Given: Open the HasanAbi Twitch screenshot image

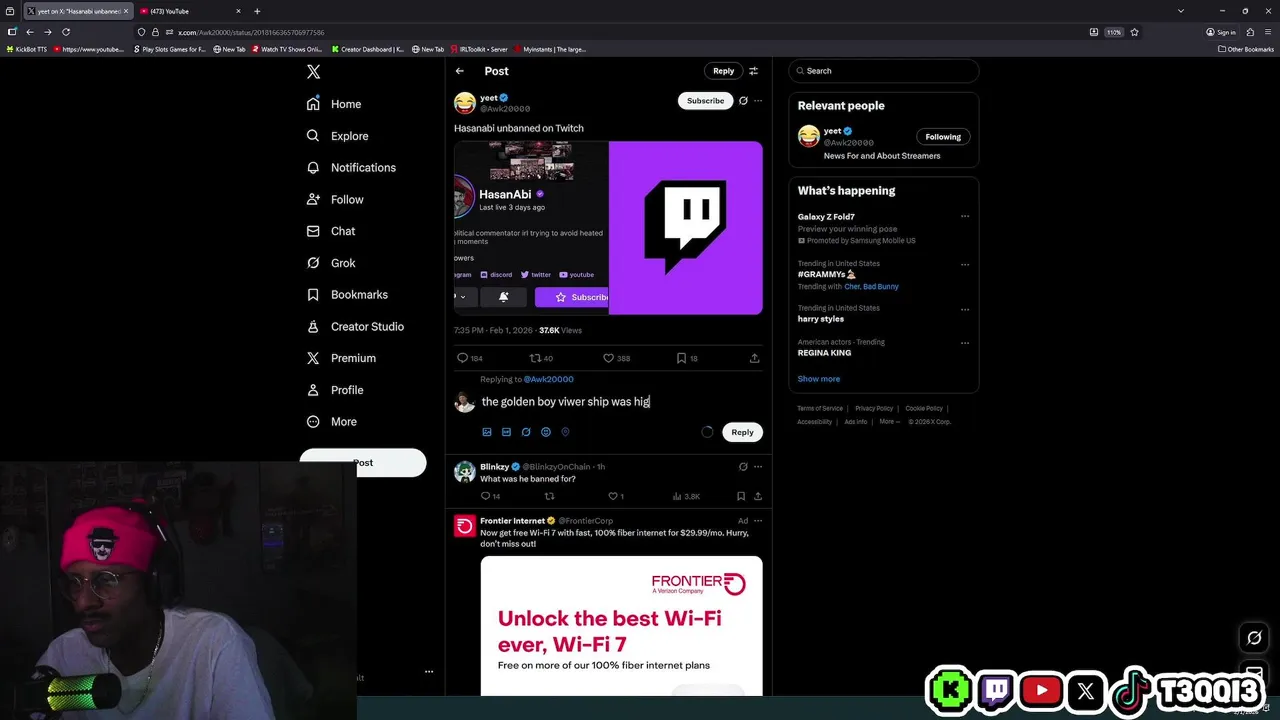Looking at the screenshot, I should click(x=531, y=228).
